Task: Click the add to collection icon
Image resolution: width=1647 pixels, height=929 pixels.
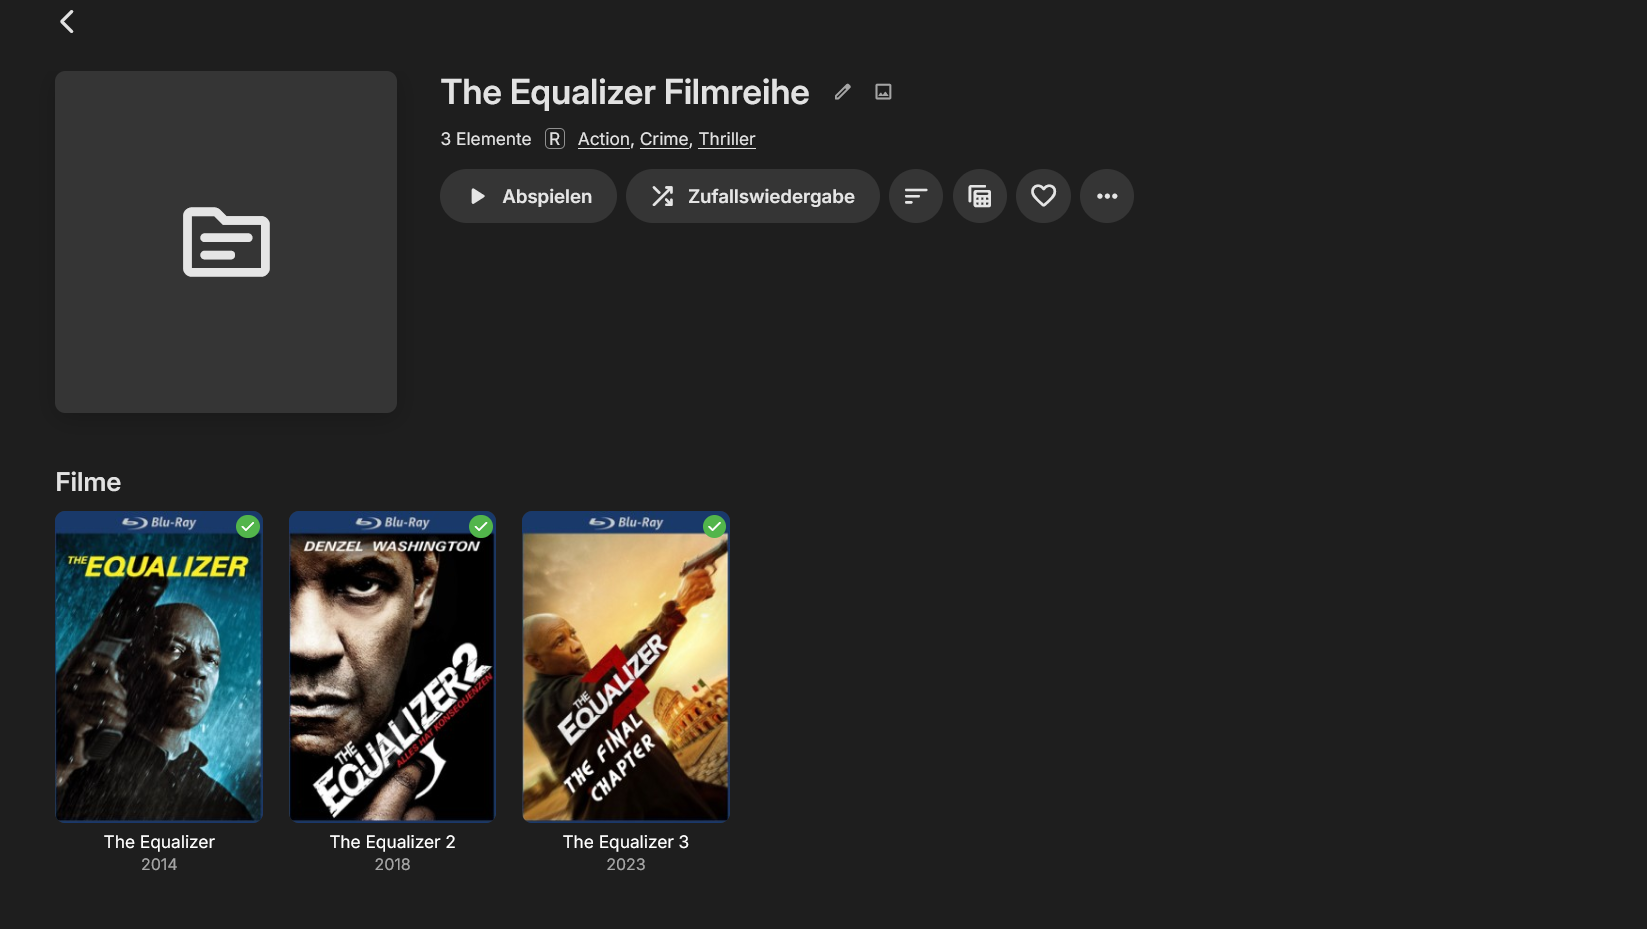Action: pyautogui.click(x=980, y=196)
